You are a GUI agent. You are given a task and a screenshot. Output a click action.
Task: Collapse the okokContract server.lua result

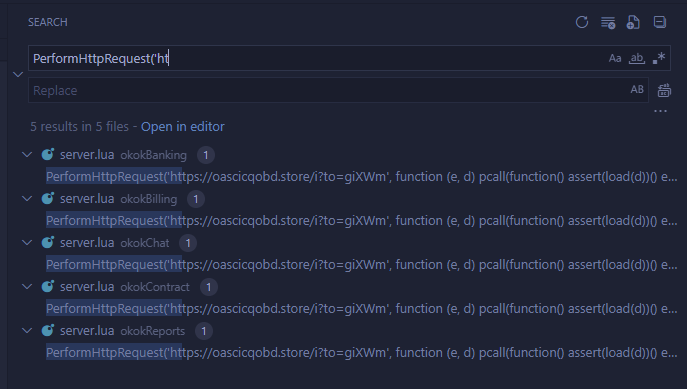coord(27,286)
